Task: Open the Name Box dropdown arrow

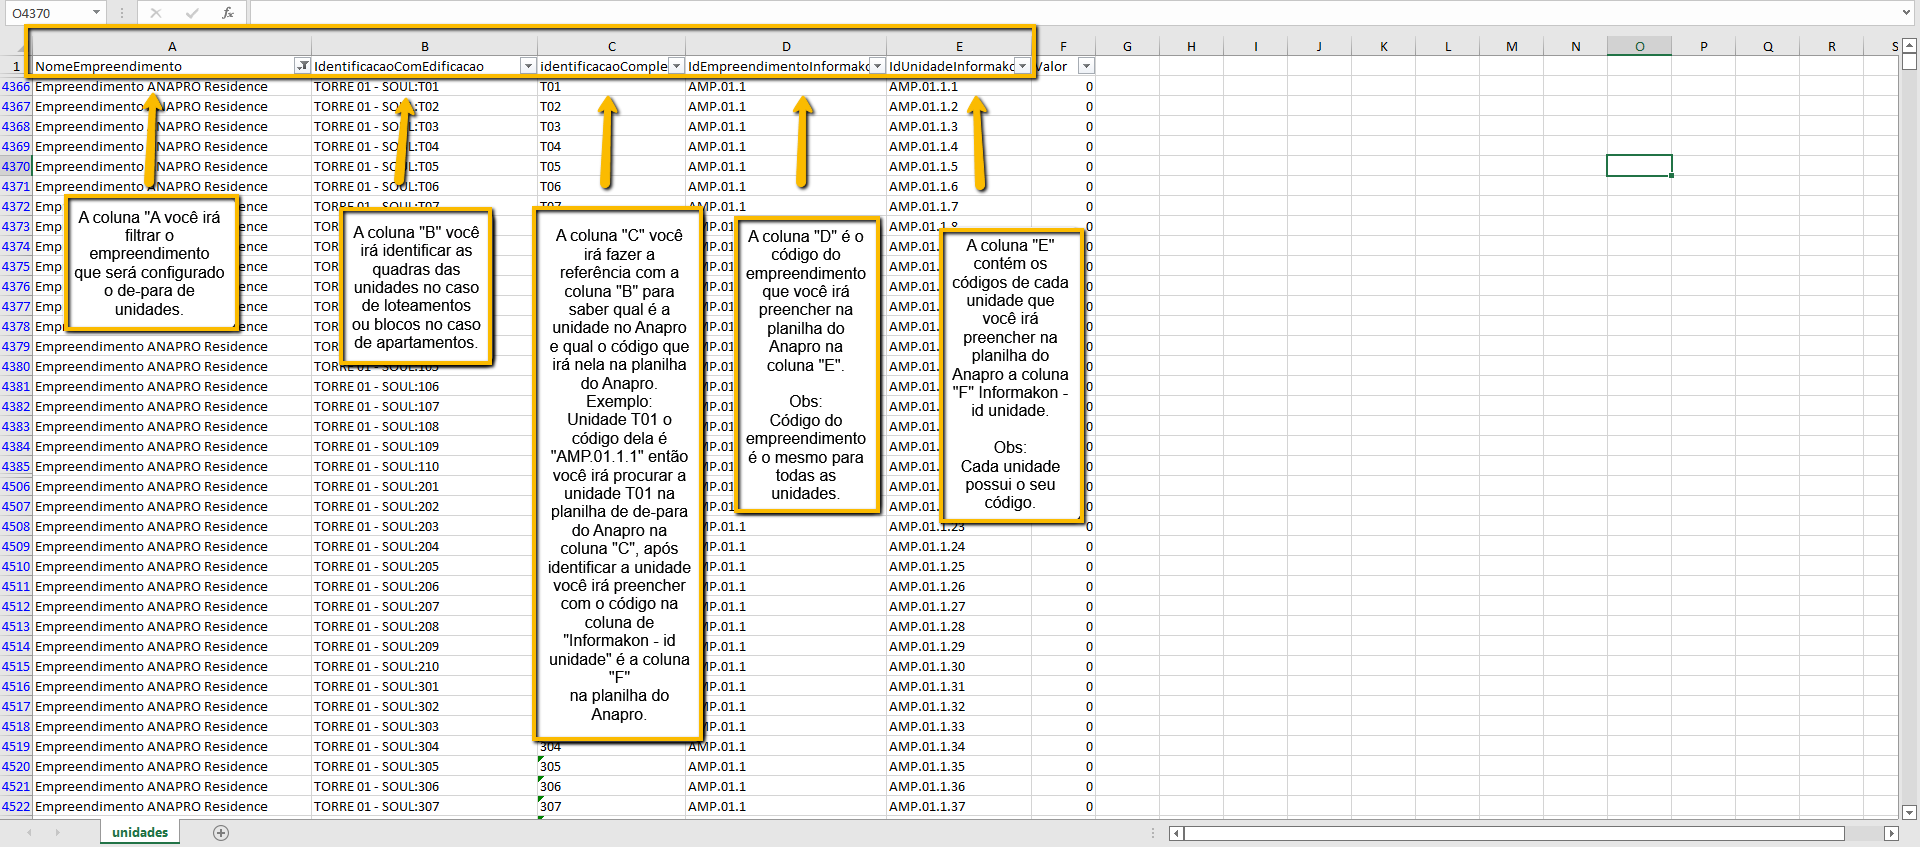Action: [x=97, y=13]
